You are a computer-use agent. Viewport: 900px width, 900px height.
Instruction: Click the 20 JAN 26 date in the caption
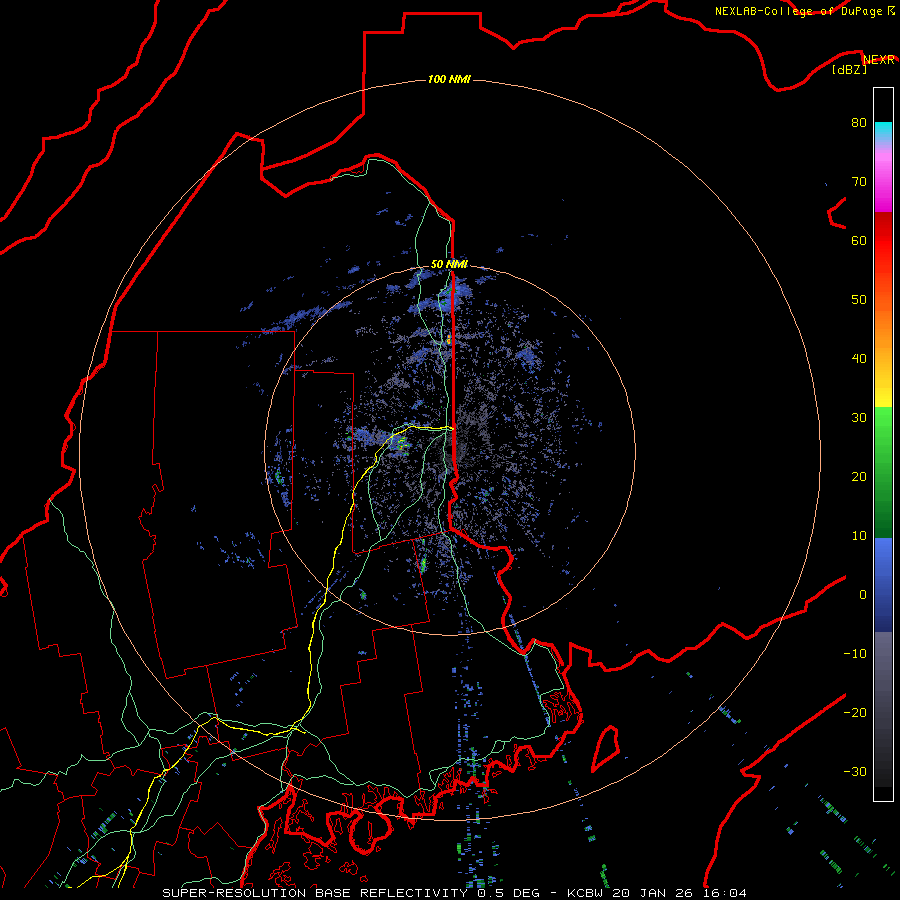pos(653,893)
